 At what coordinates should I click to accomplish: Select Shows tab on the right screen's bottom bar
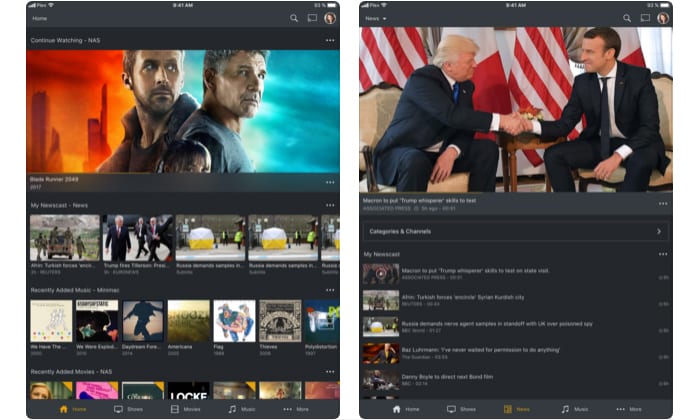click(x=462, y=409)
